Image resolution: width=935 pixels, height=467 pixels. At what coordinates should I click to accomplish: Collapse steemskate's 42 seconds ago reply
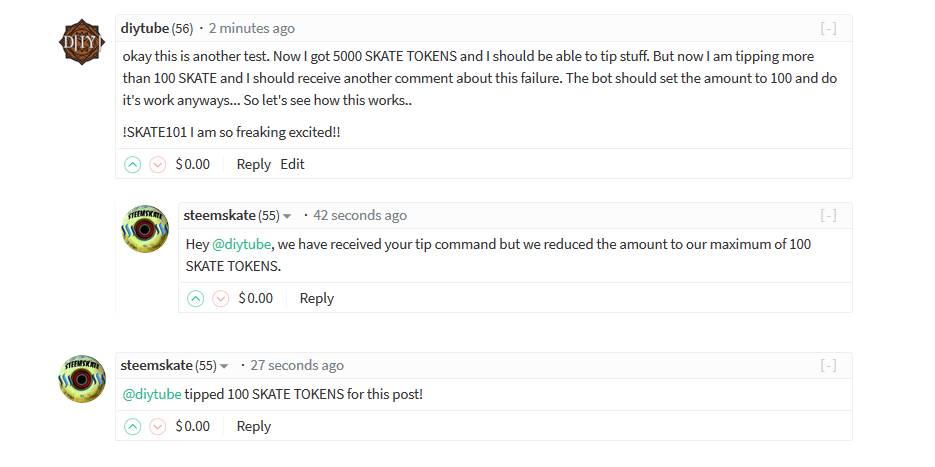828,215
